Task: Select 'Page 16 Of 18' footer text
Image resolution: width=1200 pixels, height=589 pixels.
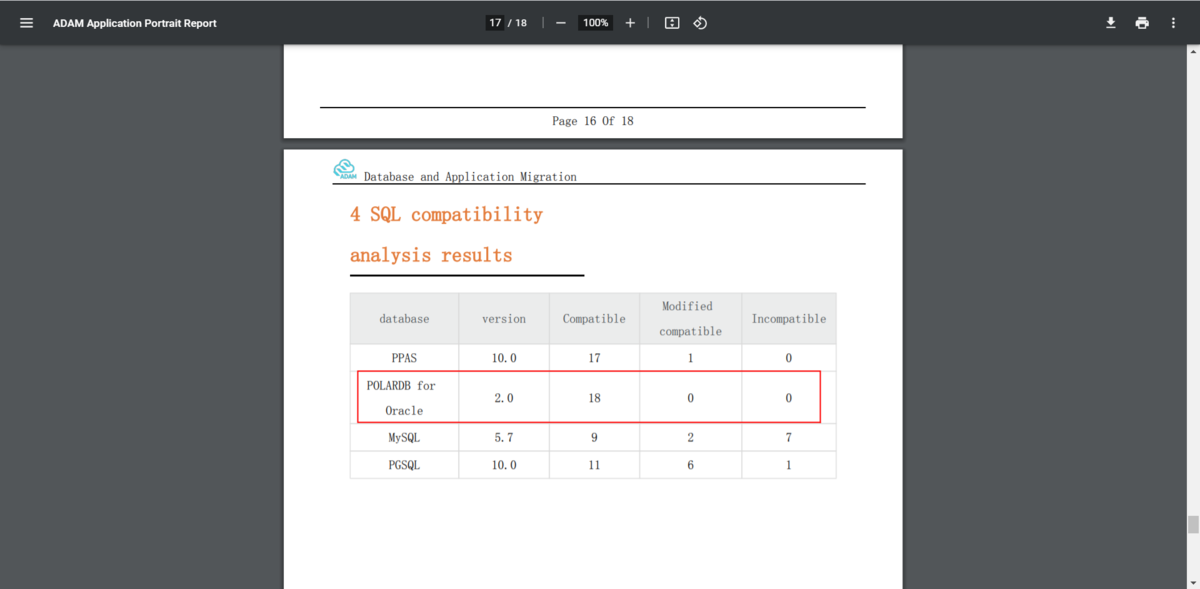Action: (593, 121)
